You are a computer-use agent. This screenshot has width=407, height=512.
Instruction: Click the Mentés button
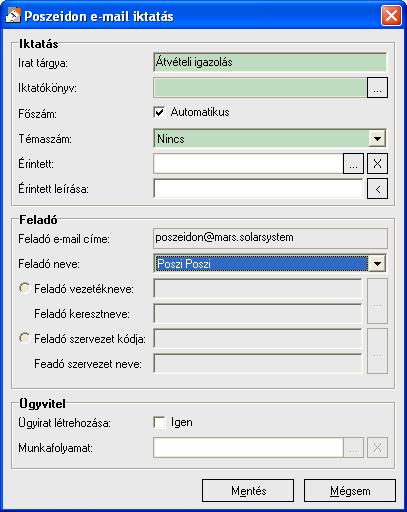[x=248, y=491]
